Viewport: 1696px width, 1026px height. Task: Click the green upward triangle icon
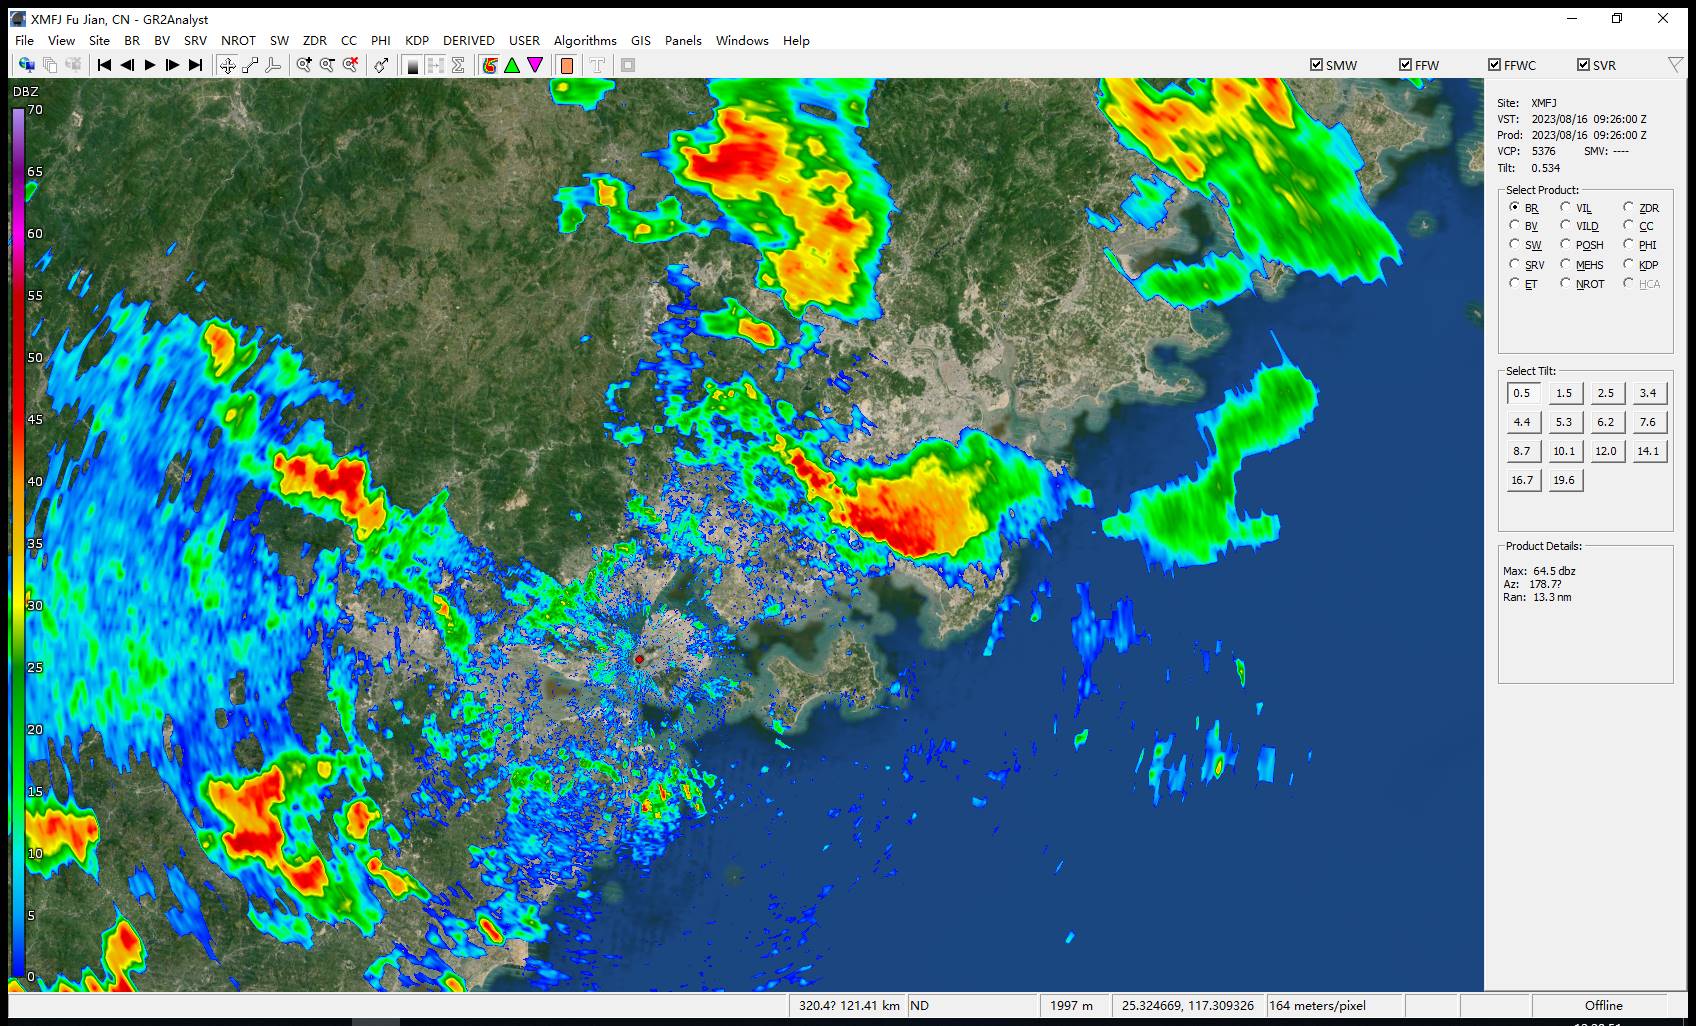coord(512,65)
